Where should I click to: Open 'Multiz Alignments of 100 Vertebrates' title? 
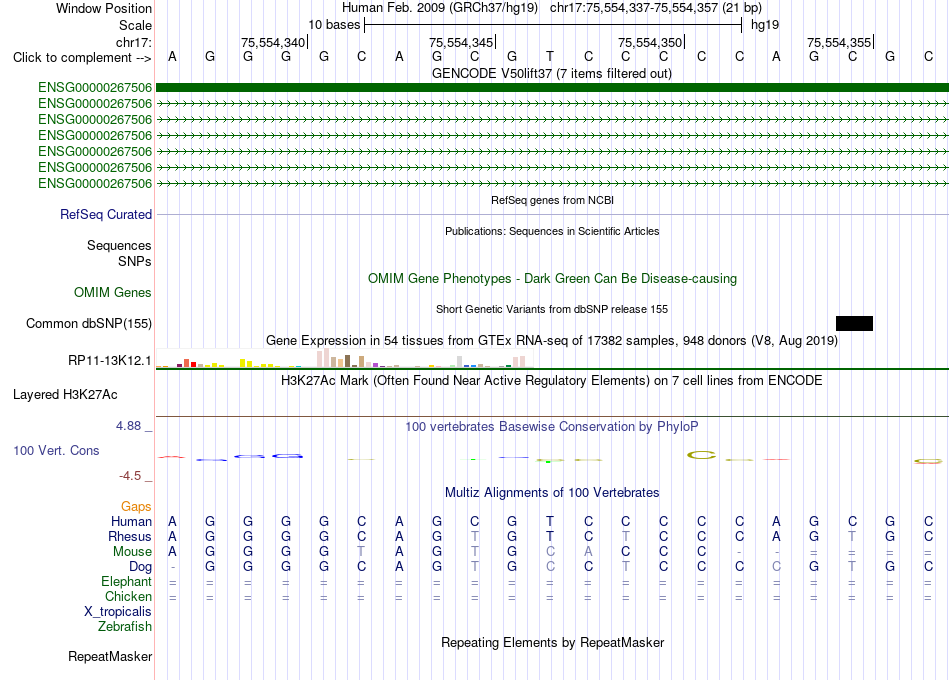click(x=552, y=493)
